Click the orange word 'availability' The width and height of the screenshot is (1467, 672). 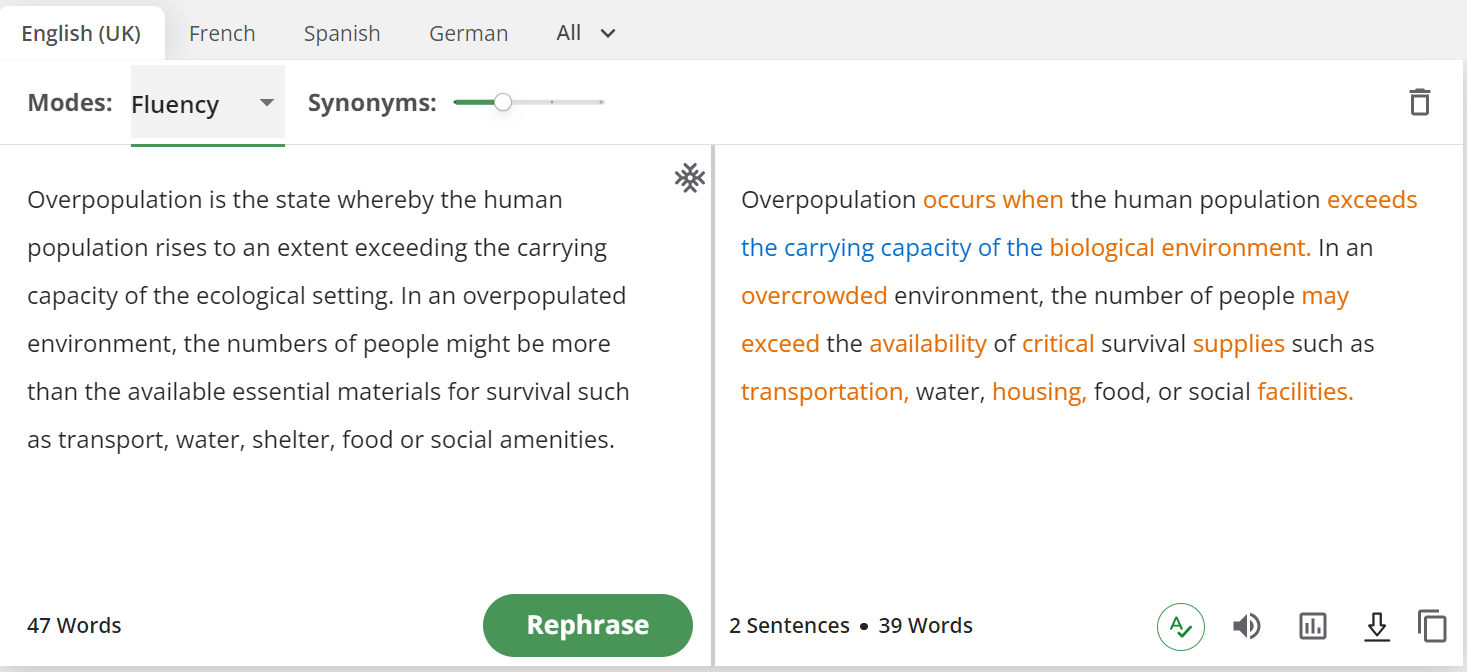(928, 344)
